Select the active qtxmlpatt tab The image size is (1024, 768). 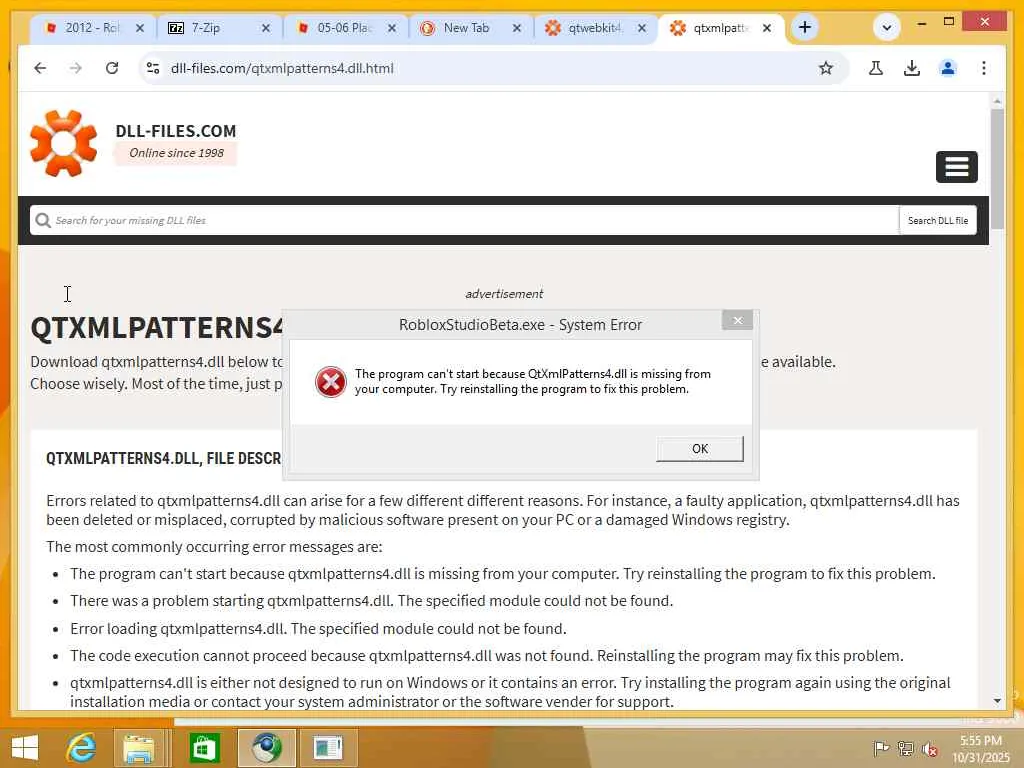coord(720,27)
